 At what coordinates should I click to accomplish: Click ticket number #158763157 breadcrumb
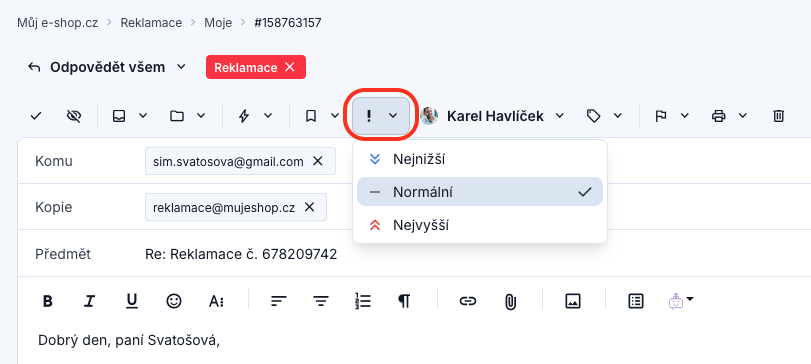click(x=288, y=23)
